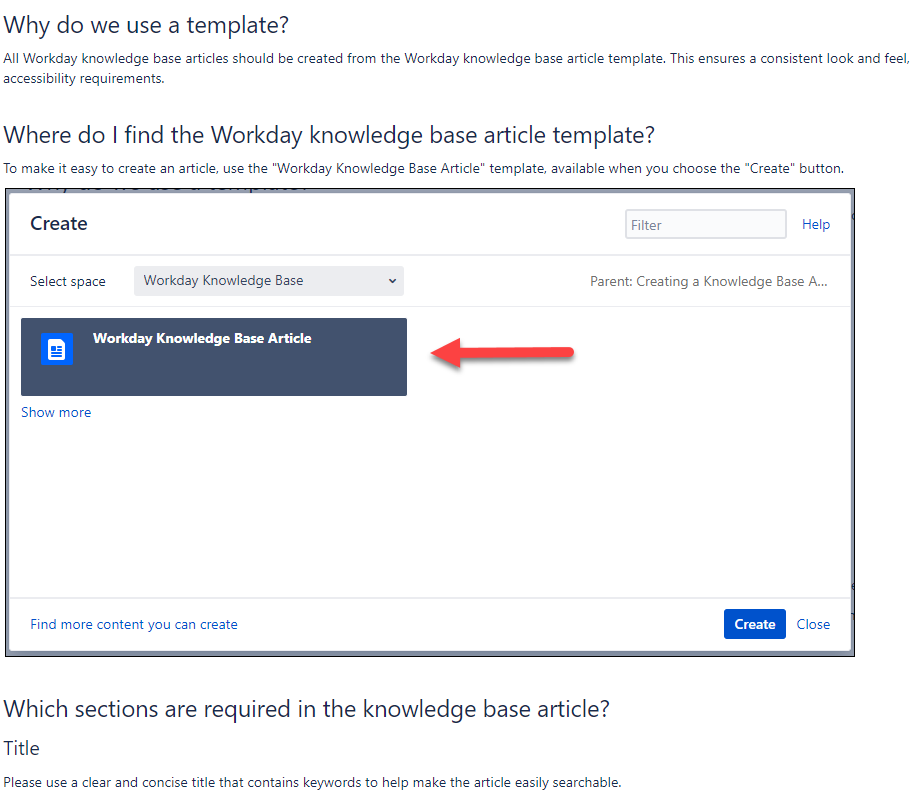Click paragraph starting 'All Workday knowledge base articles'
912x803 pixels.
456,69
